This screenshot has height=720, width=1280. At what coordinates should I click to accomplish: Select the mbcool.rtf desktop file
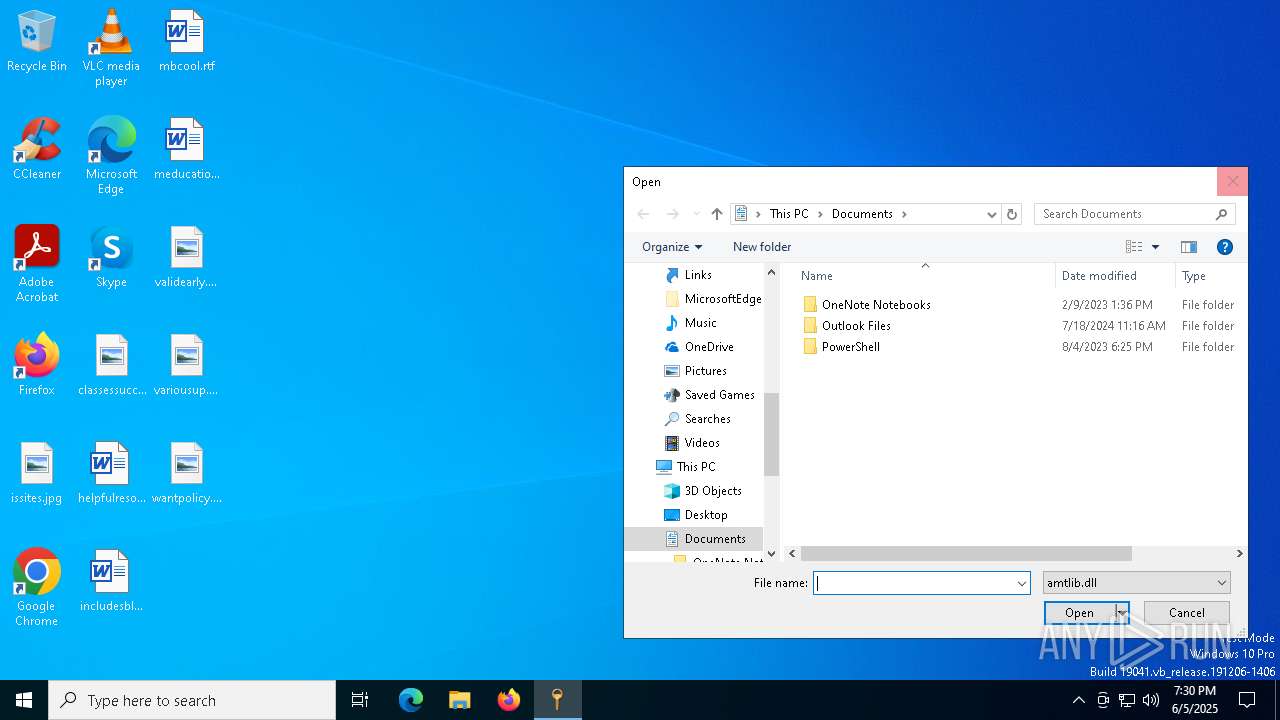click(186, 42)
